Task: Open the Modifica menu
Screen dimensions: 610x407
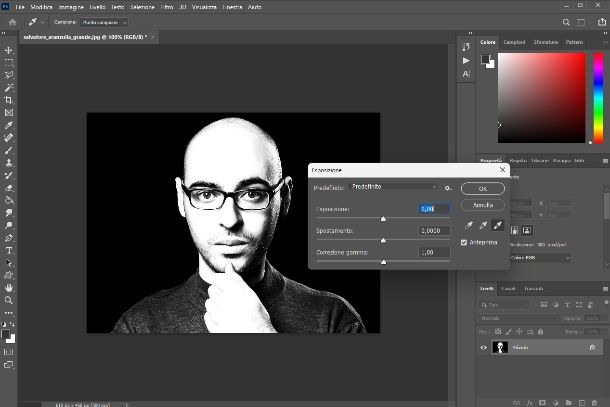Action: pyautogui.click(x=41, y=7)
